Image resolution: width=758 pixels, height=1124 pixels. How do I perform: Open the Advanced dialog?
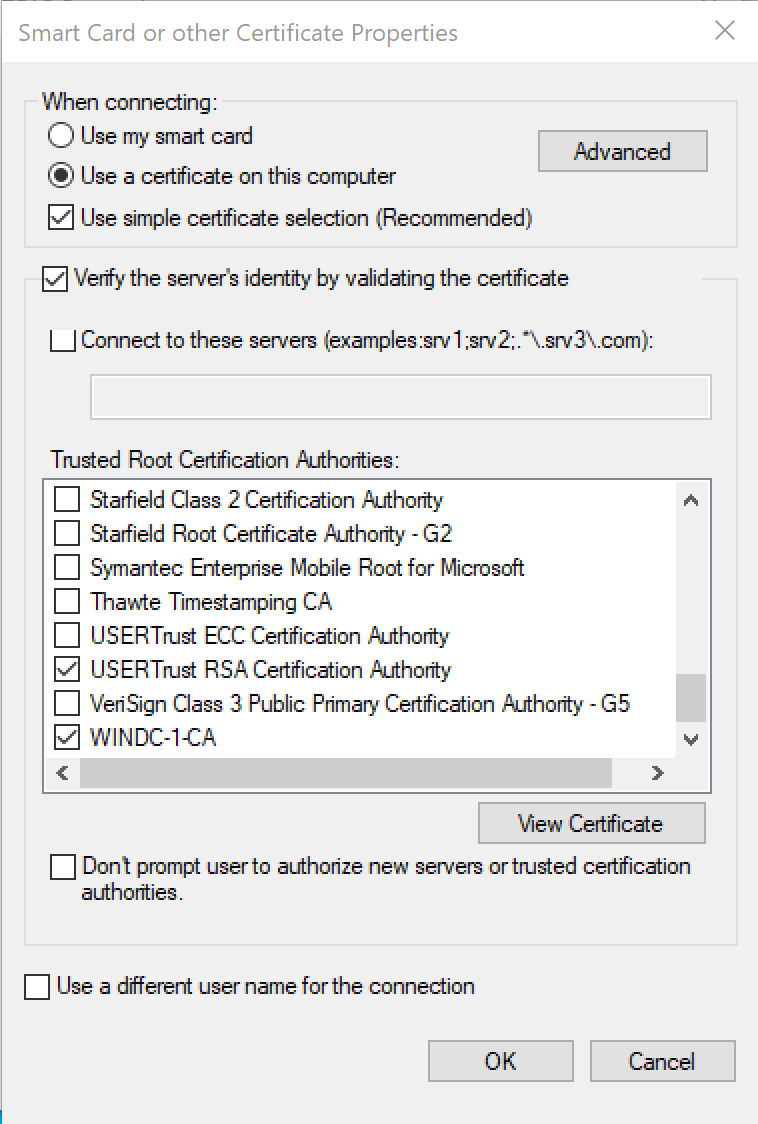click(x=622, y=151)
